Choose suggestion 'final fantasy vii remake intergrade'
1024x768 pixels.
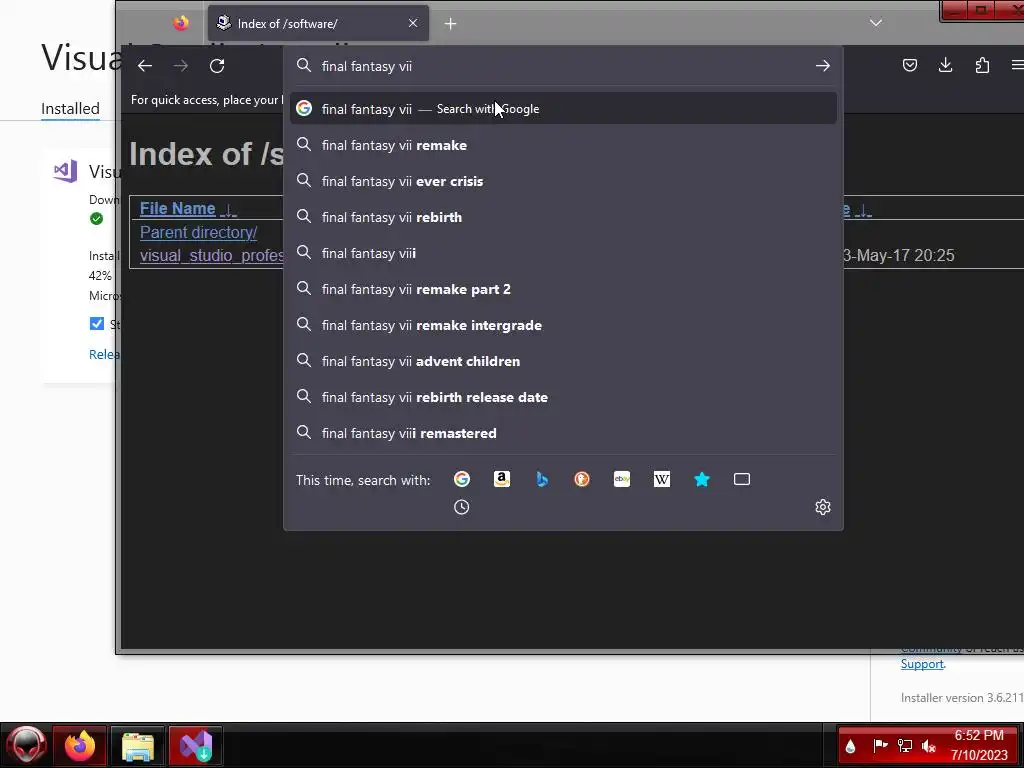tap(563, 325)
